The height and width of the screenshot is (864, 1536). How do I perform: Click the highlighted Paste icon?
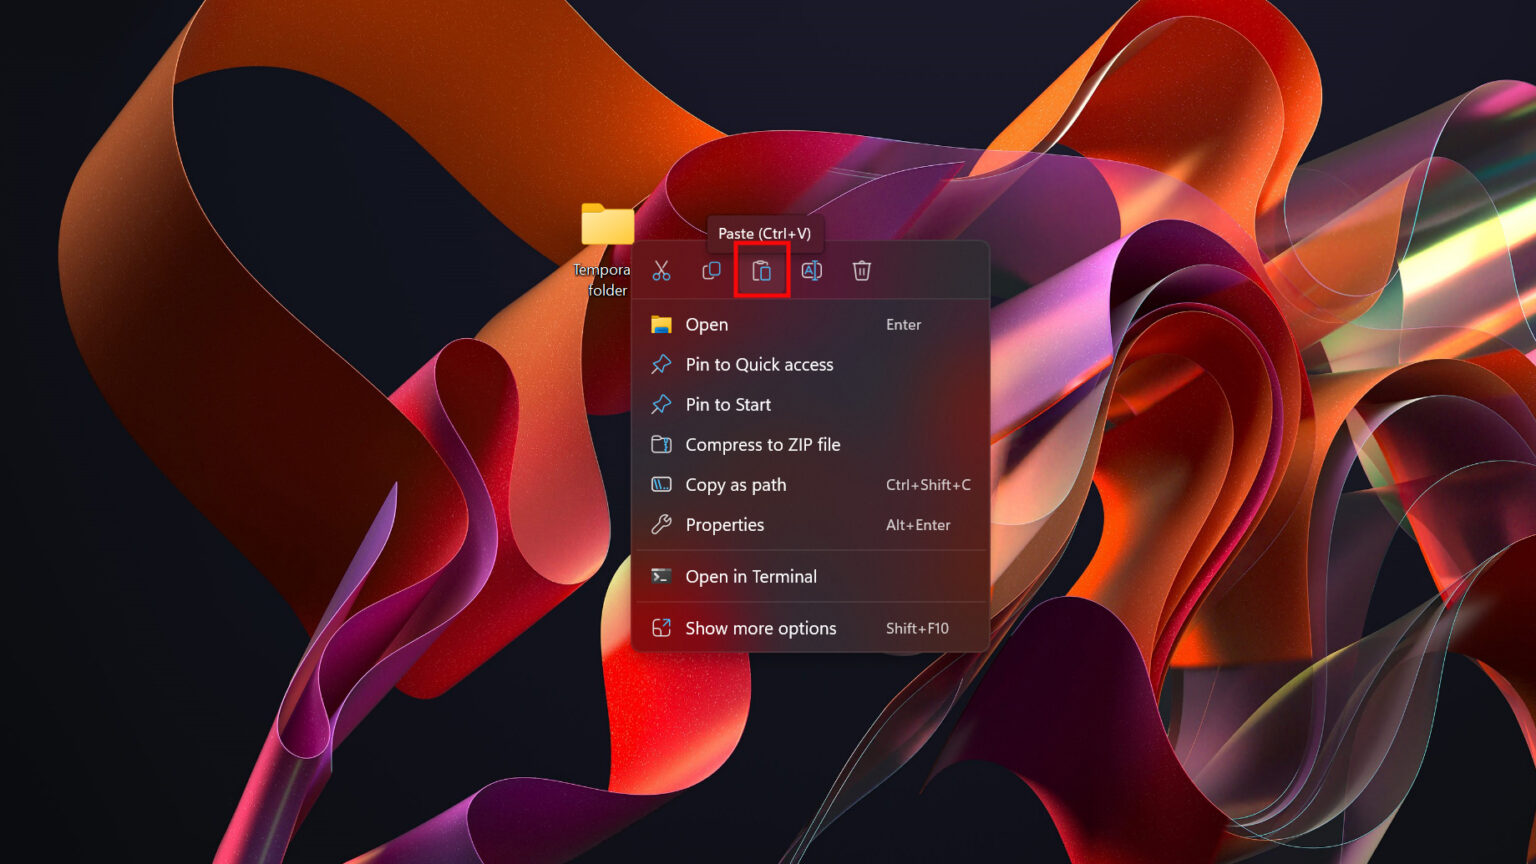pos(762,270)
